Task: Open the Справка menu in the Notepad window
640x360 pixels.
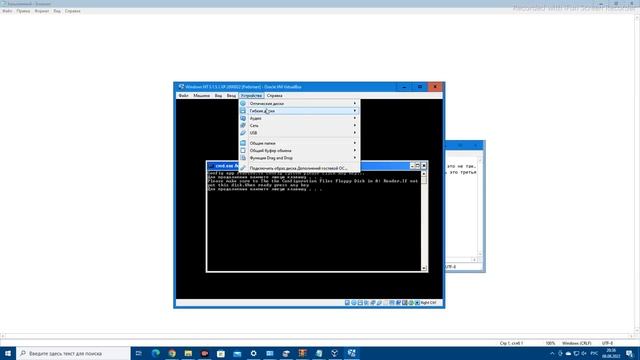Action: pyautogui.click(x=73, y=11)
